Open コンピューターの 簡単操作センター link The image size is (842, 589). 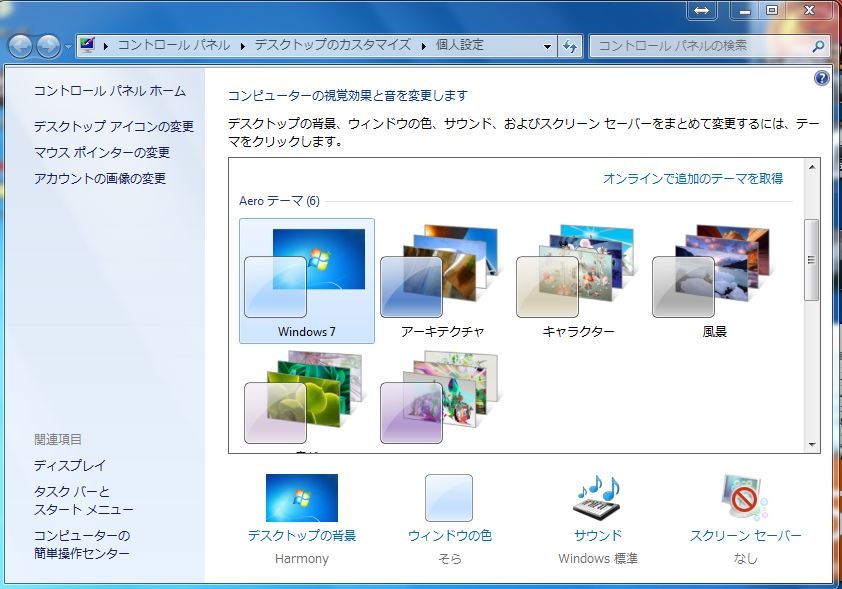(x=82, y=544)
